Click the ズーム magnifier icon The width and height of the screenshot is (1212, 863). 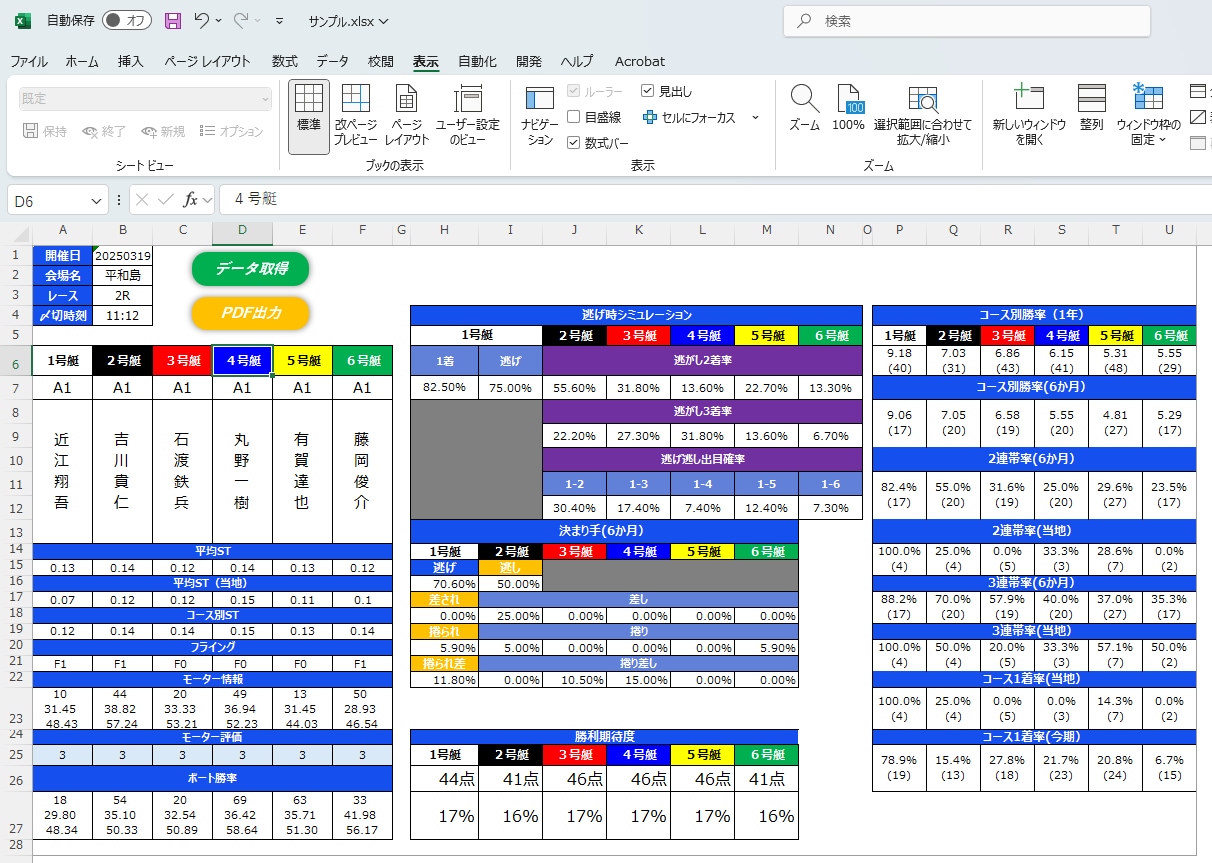[x=804, y=98]
